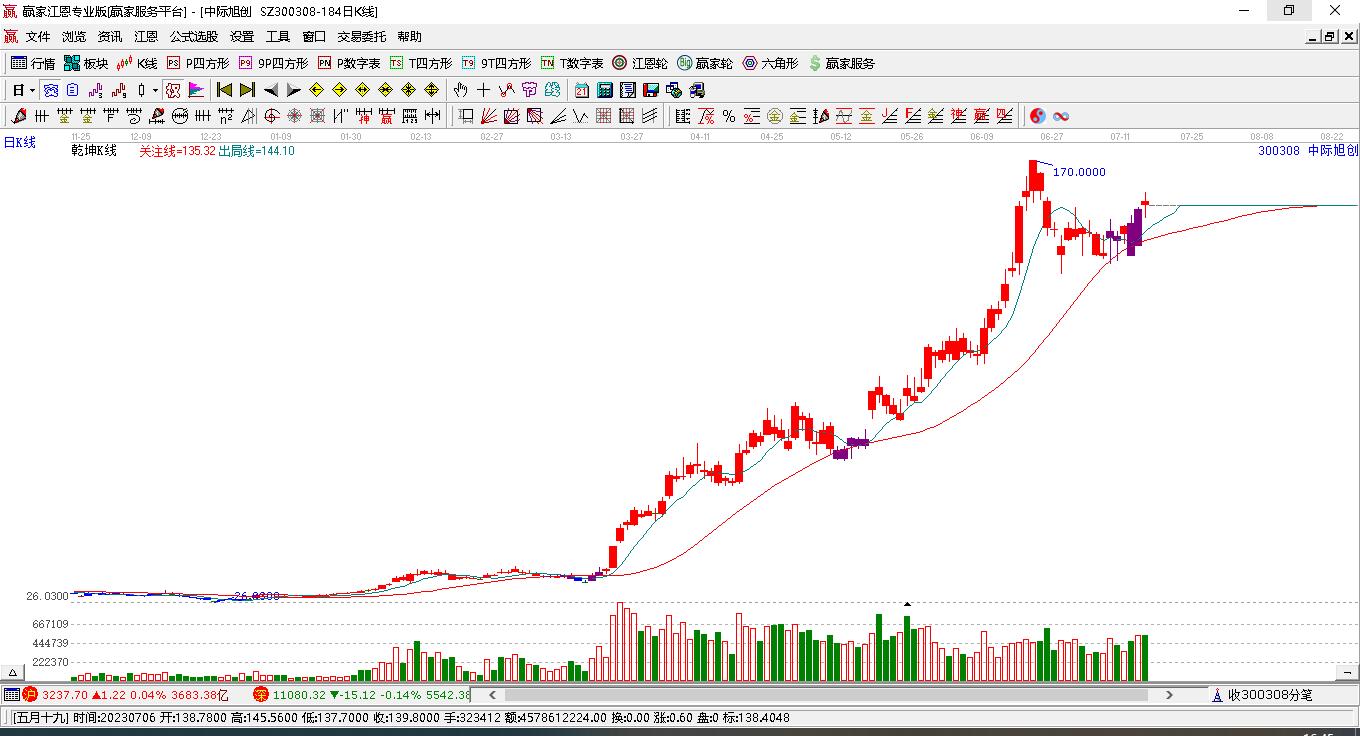The image size is (1360, 736).
Task: Open the 设置 menu
Action: tap(242, 37)
